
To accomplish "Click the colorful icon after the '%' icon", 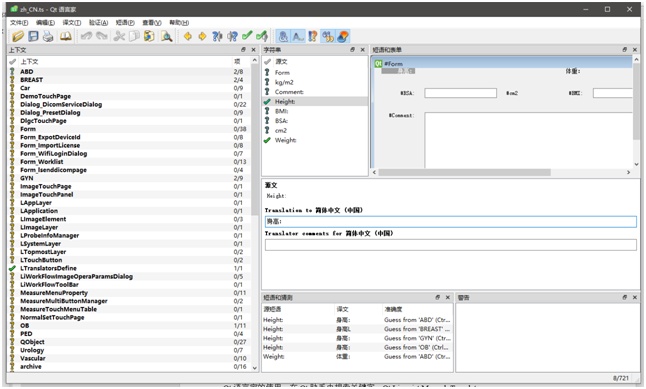I will [343, 36].
